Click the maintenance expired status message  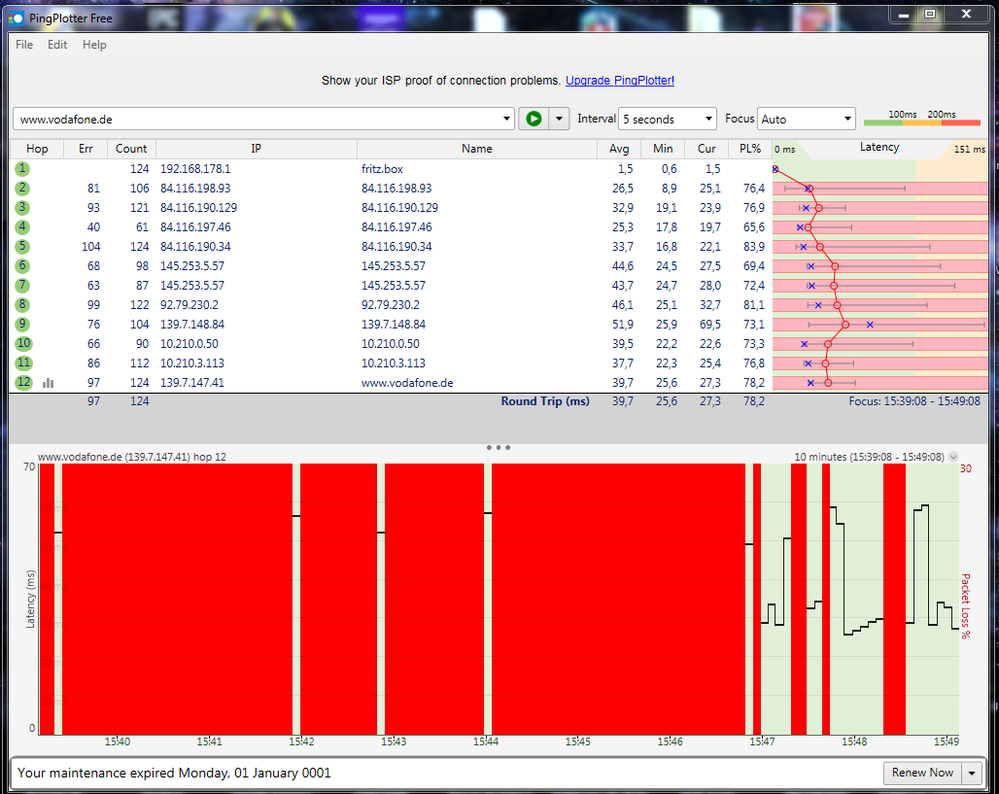click(x=174, y=773)
